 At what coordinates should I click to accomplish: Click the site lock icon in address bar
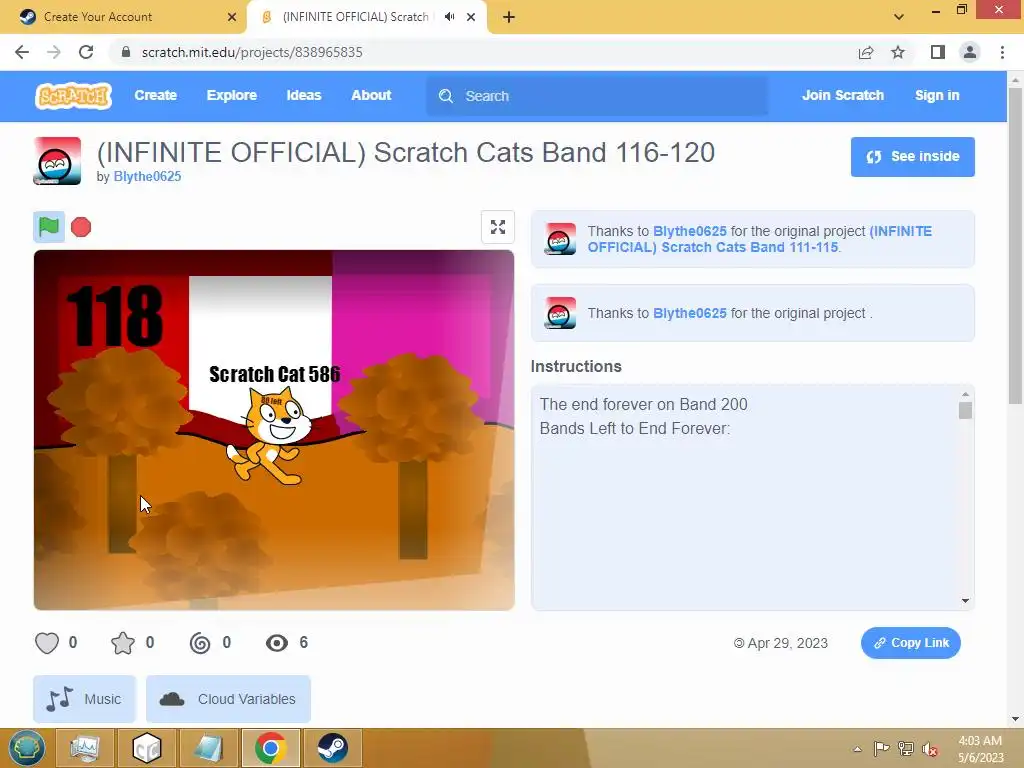coord(126,52)
